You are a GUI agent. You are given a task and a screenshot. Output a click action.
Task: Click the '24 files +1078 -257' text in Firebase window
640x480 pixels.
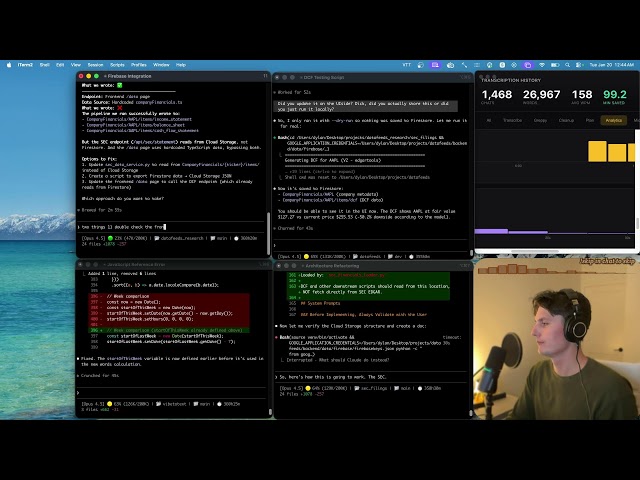click(x=104, y=244)
